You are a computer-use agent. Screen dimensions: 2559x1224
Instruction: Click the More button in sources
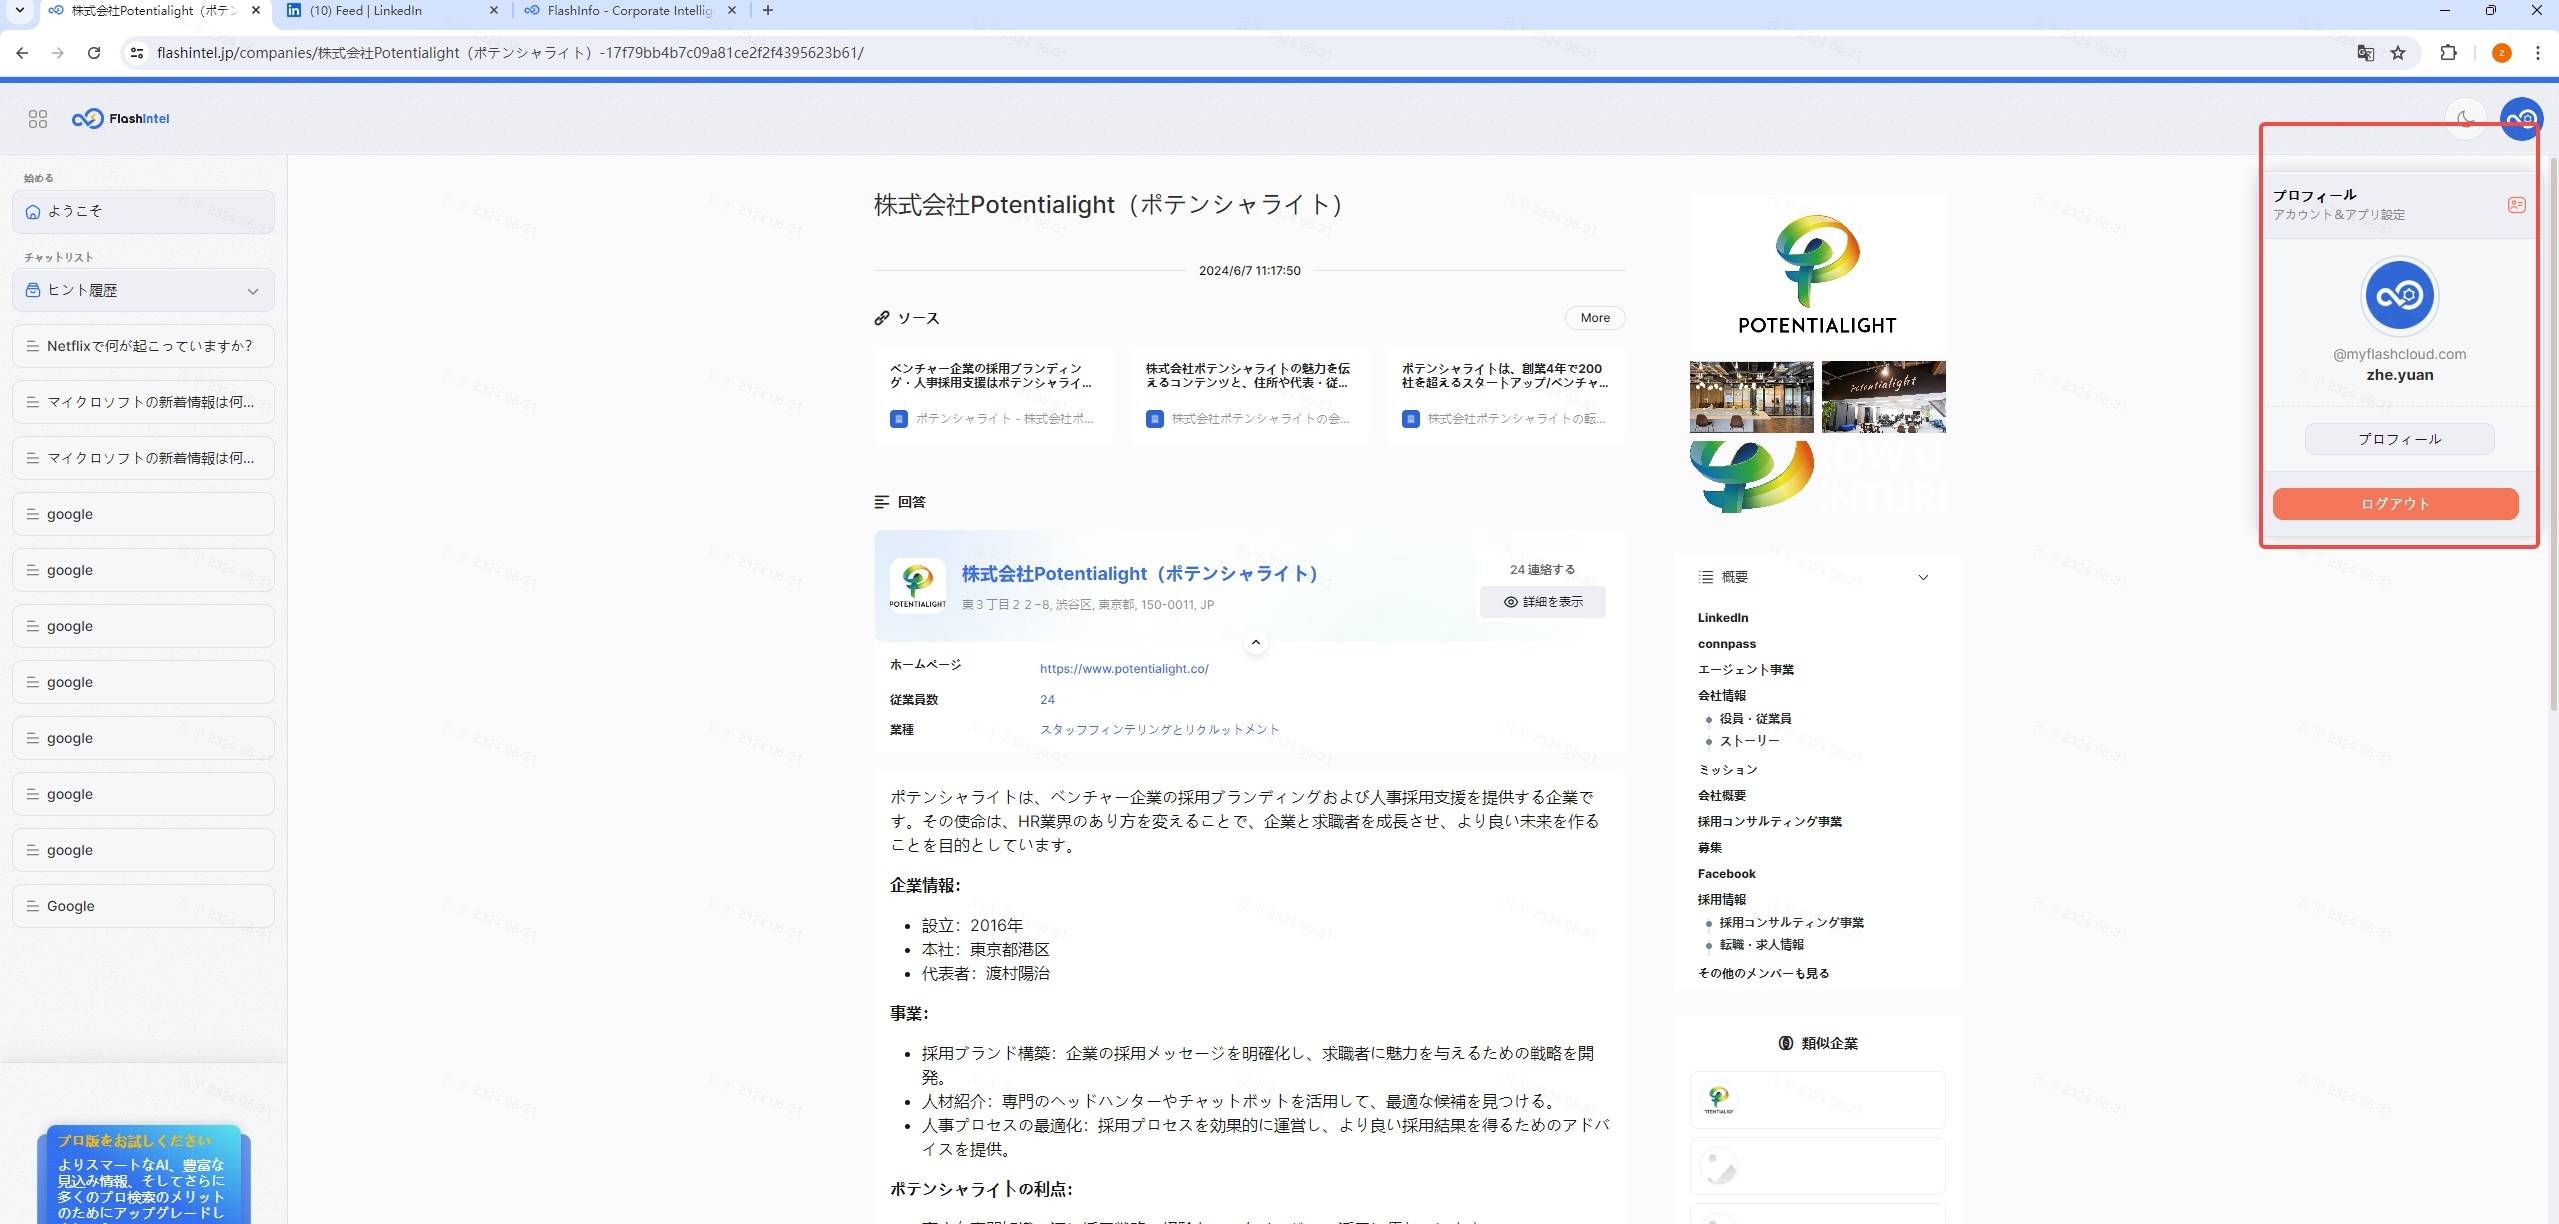pos(1595,318)
